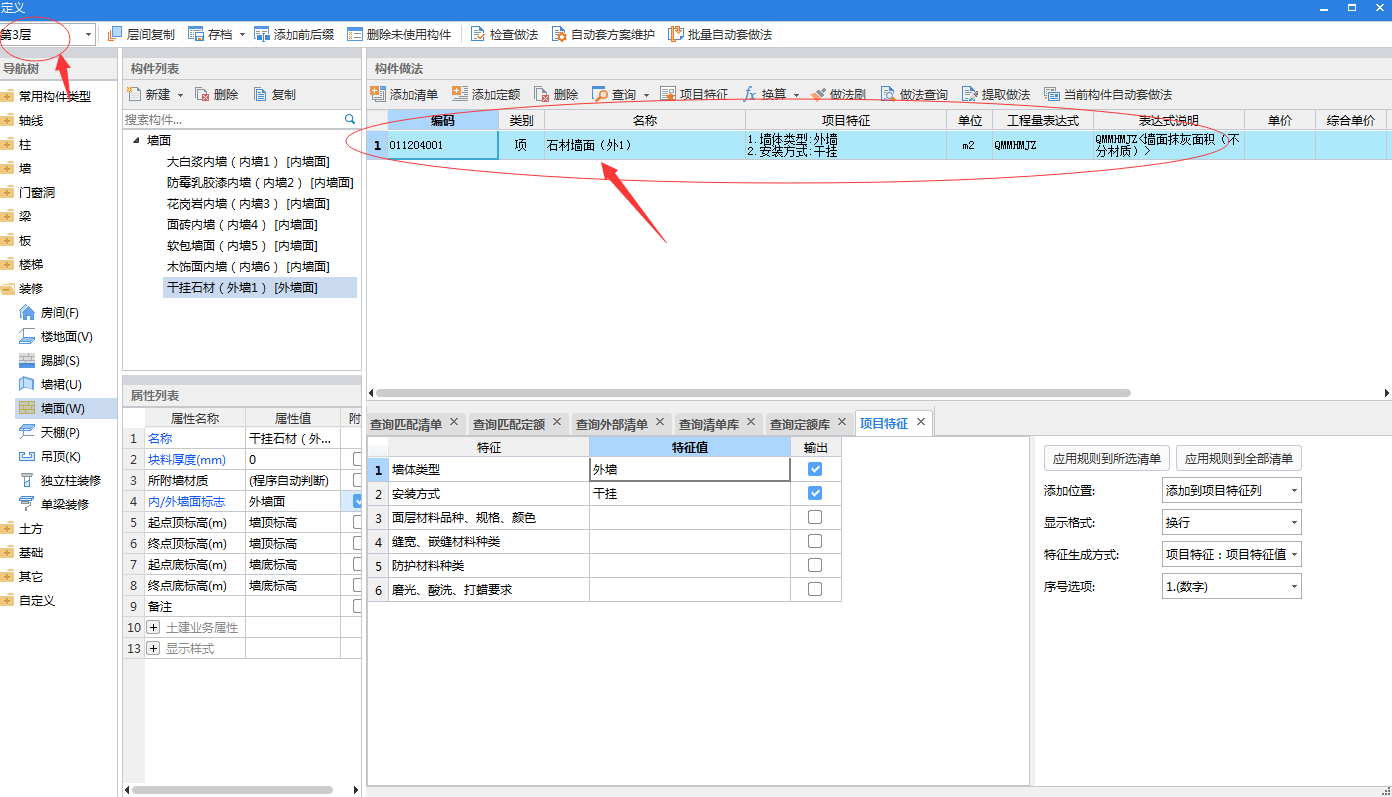The height and width of the screenshot is (797, 1392).
Task: Enable 输出 for 面层材料品种、规格、颜色
Action: click(x=815, y=517)
